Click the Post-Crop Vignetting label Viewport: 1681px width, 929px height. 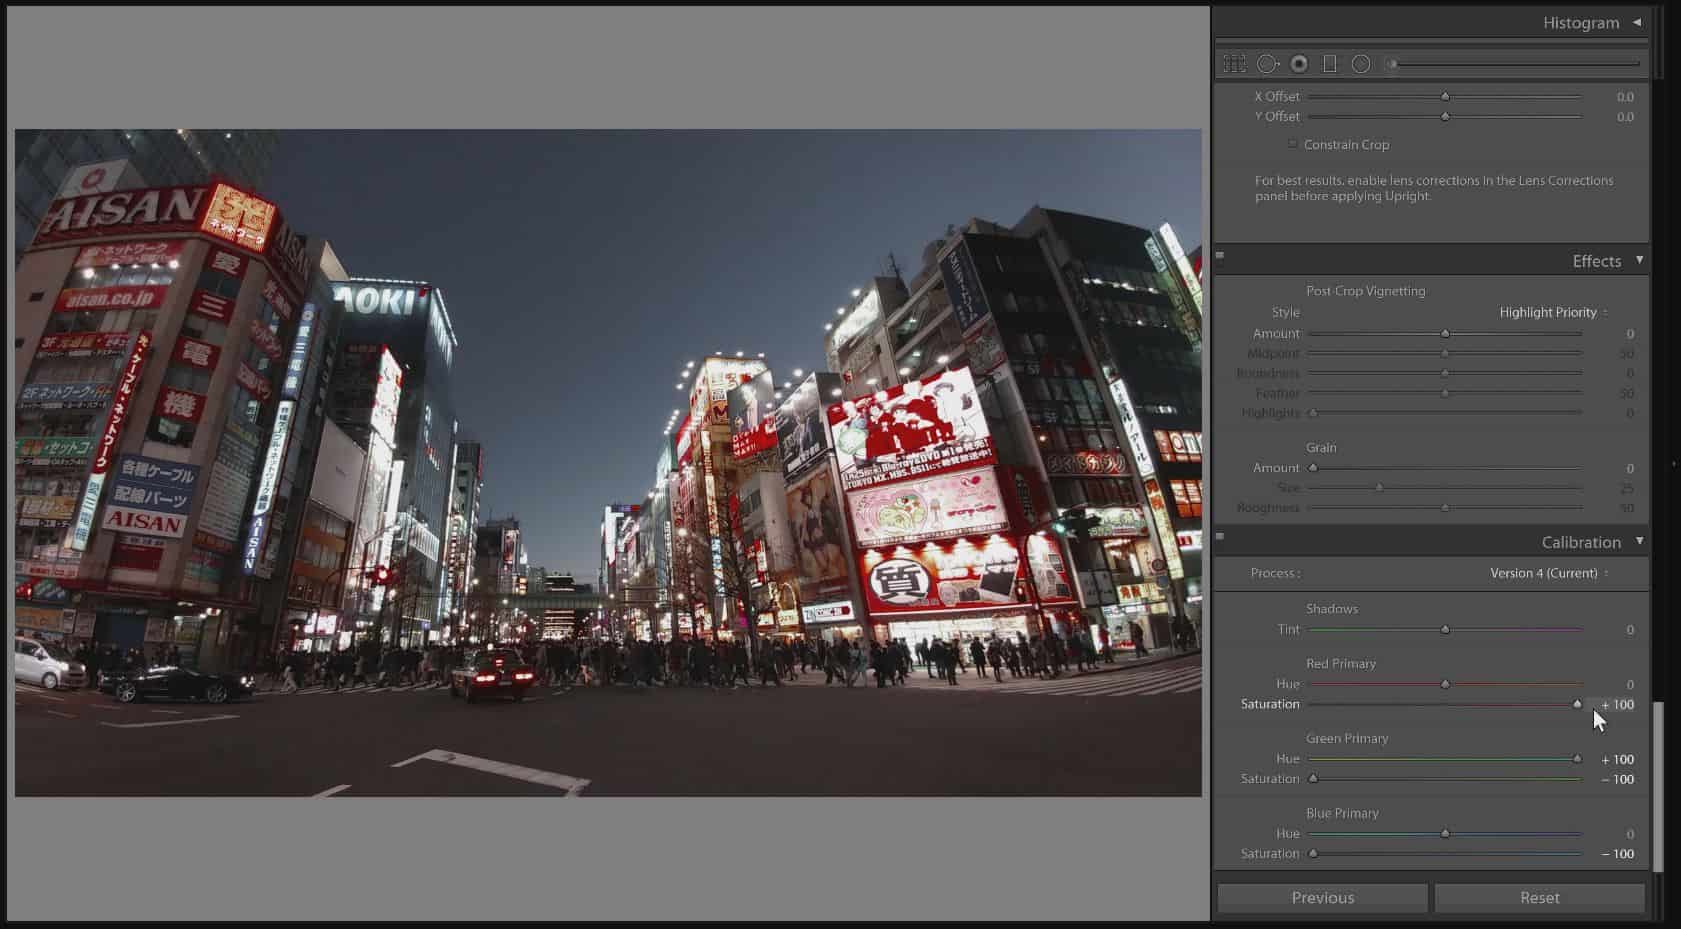pyautogui.click(x=1365, y=291)
